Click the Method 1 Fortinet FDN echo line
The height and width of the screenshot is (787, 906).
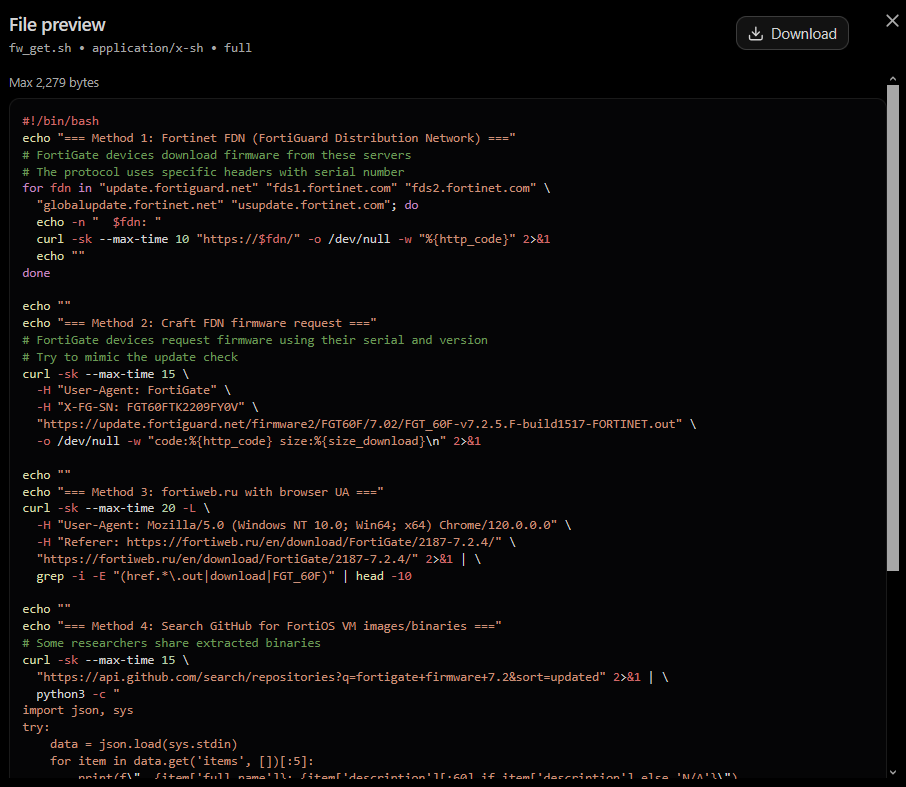click(x=269, y=138)
